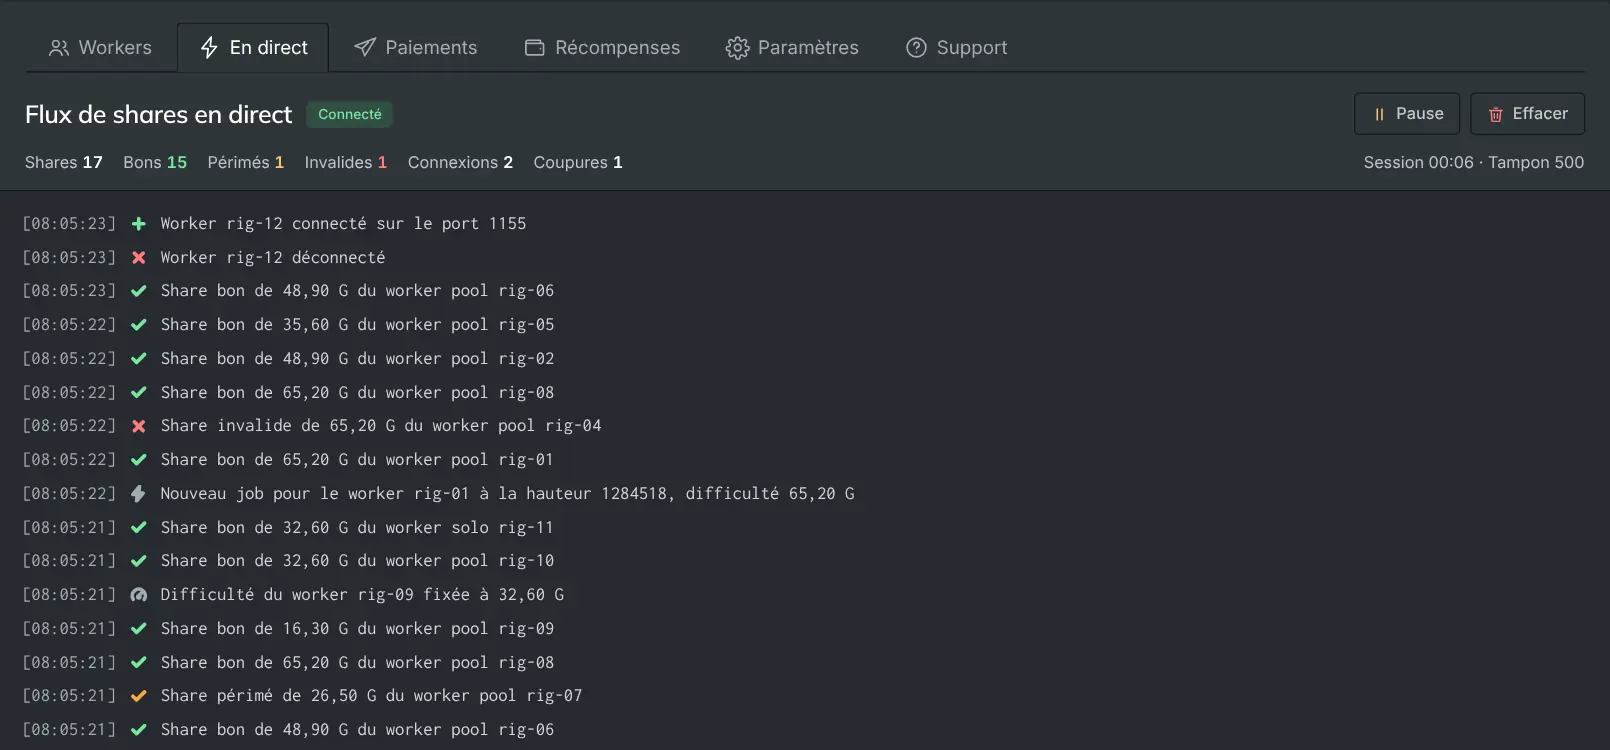Switch to the En direct tab
The image size is (1610, 750).
pos(253,47)
